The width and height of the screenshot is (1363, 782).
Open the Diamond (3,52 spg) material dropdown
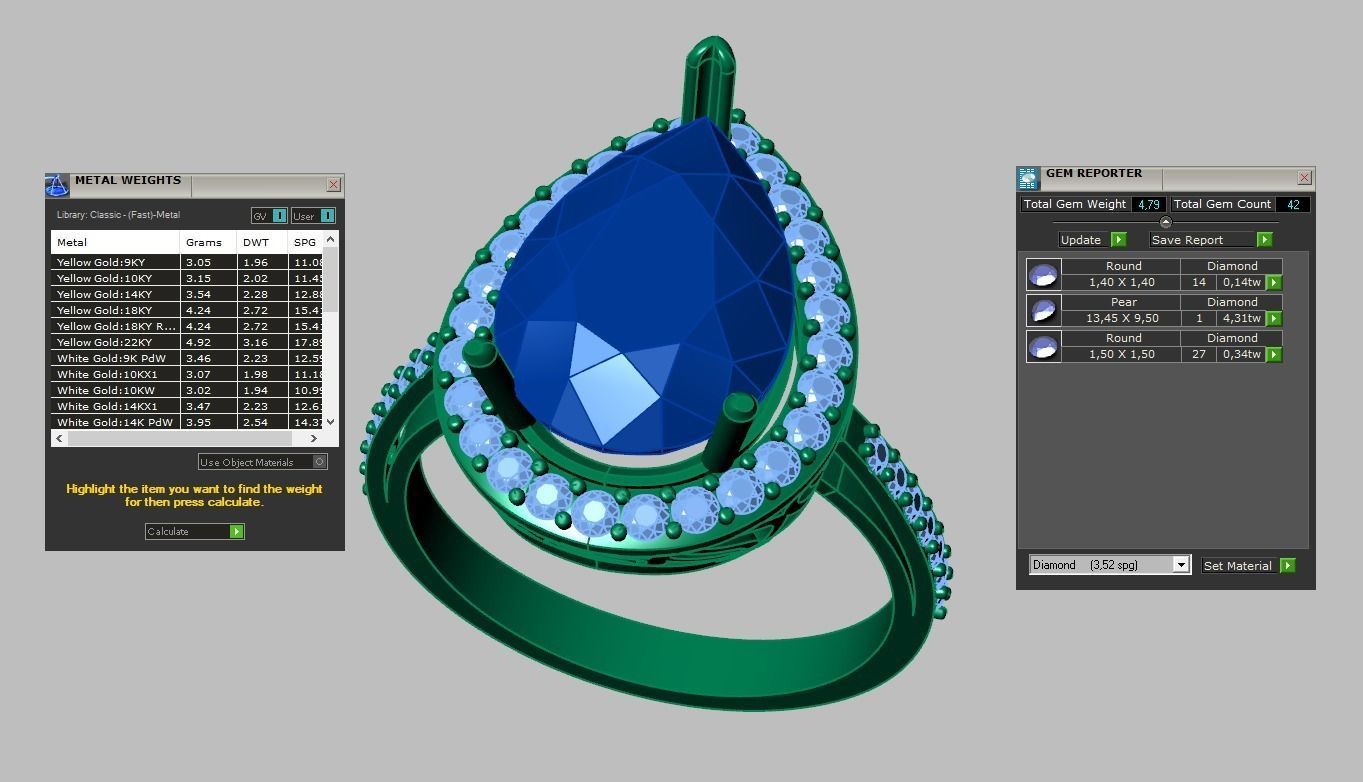pos(1181,565)
